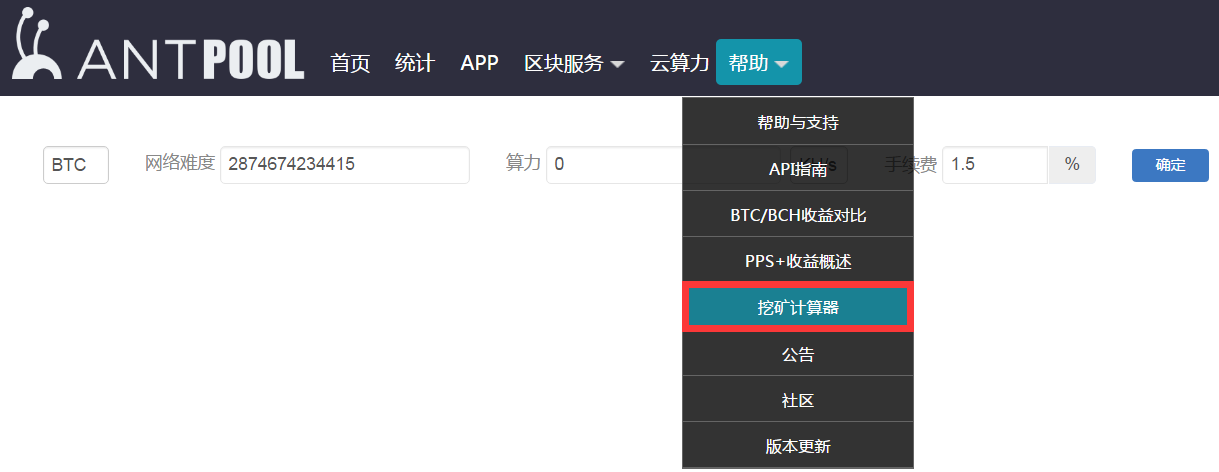Open the BTC coin selector
The image size is (1219, 472).
(x=75, y=165)
